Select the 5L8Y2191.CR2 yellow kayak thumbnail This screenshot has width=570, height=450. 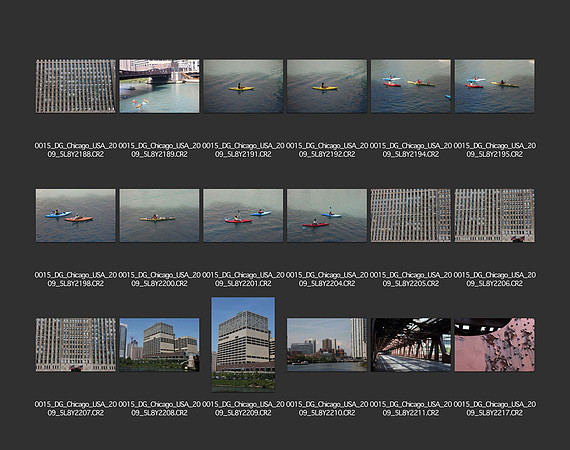point(243,86)
